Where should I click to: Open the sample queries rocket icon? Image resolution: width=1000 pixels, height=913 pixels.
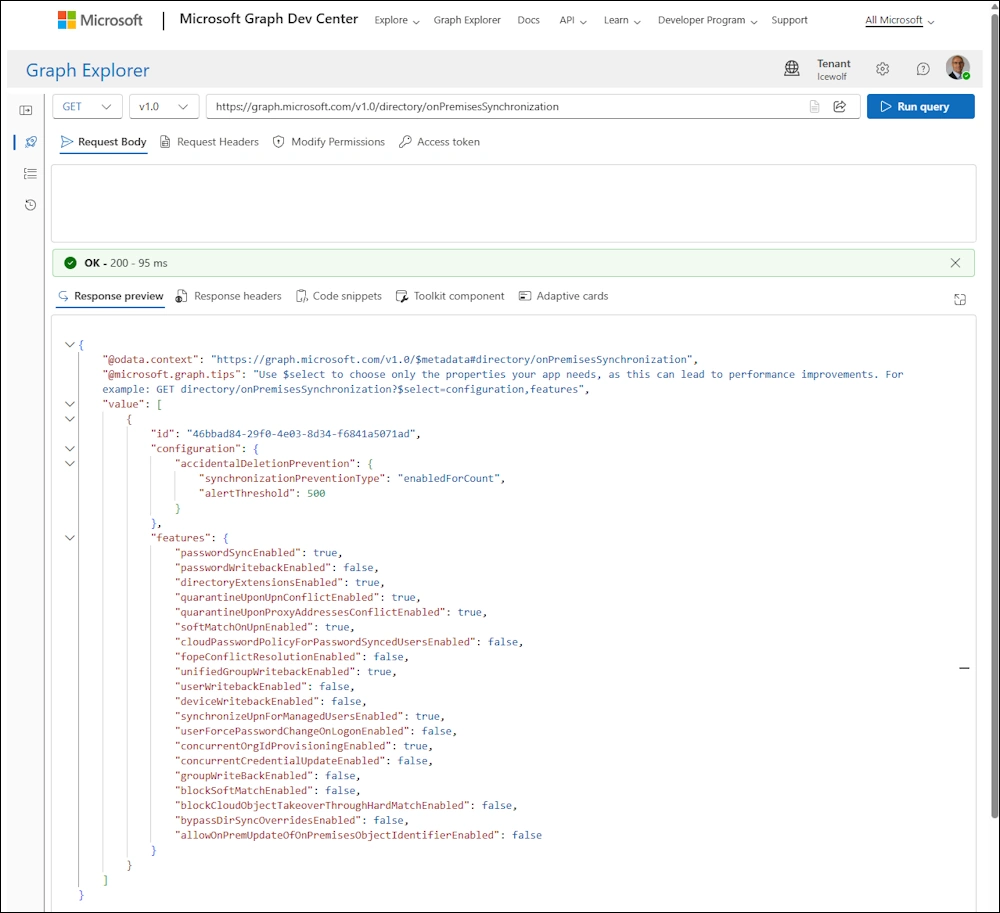pos(30,142)
